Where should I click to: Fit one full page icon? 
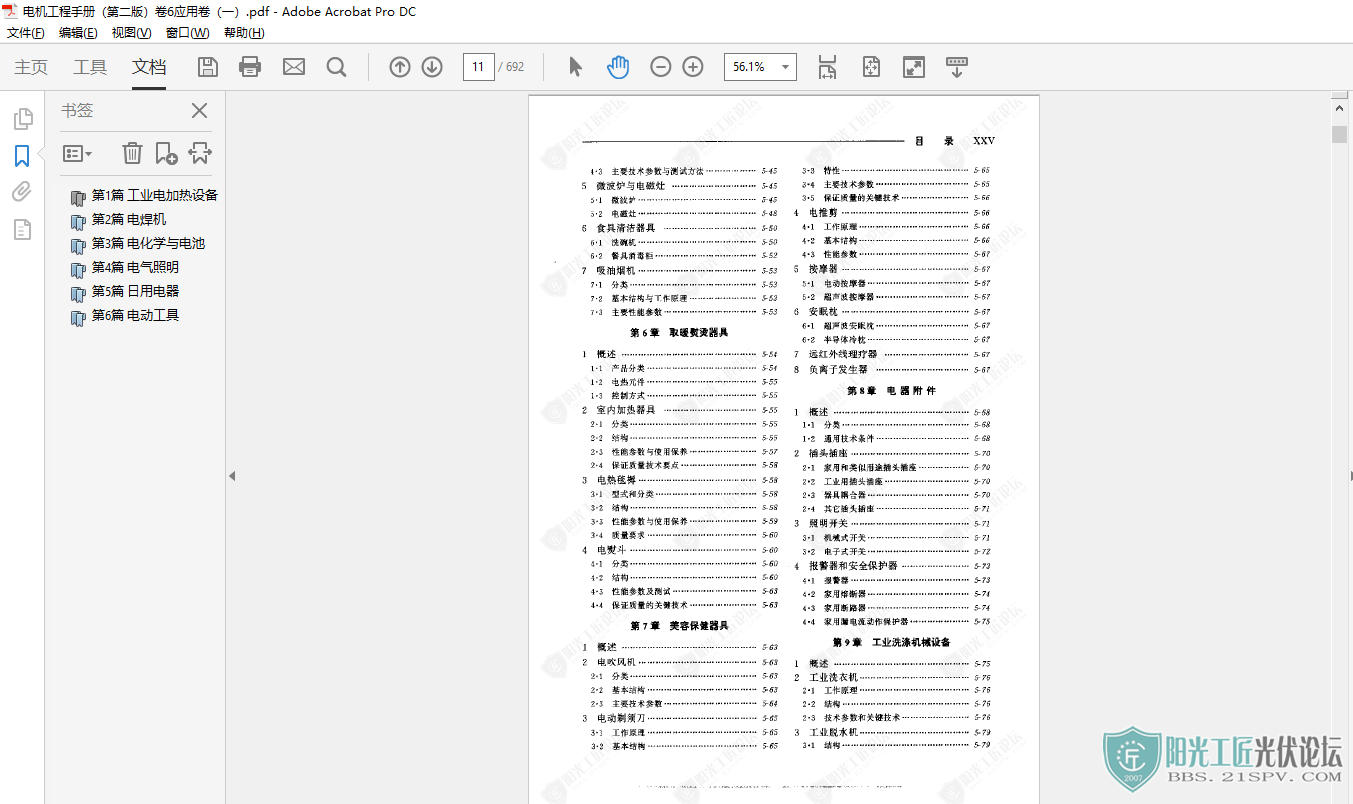pos(871,67)
